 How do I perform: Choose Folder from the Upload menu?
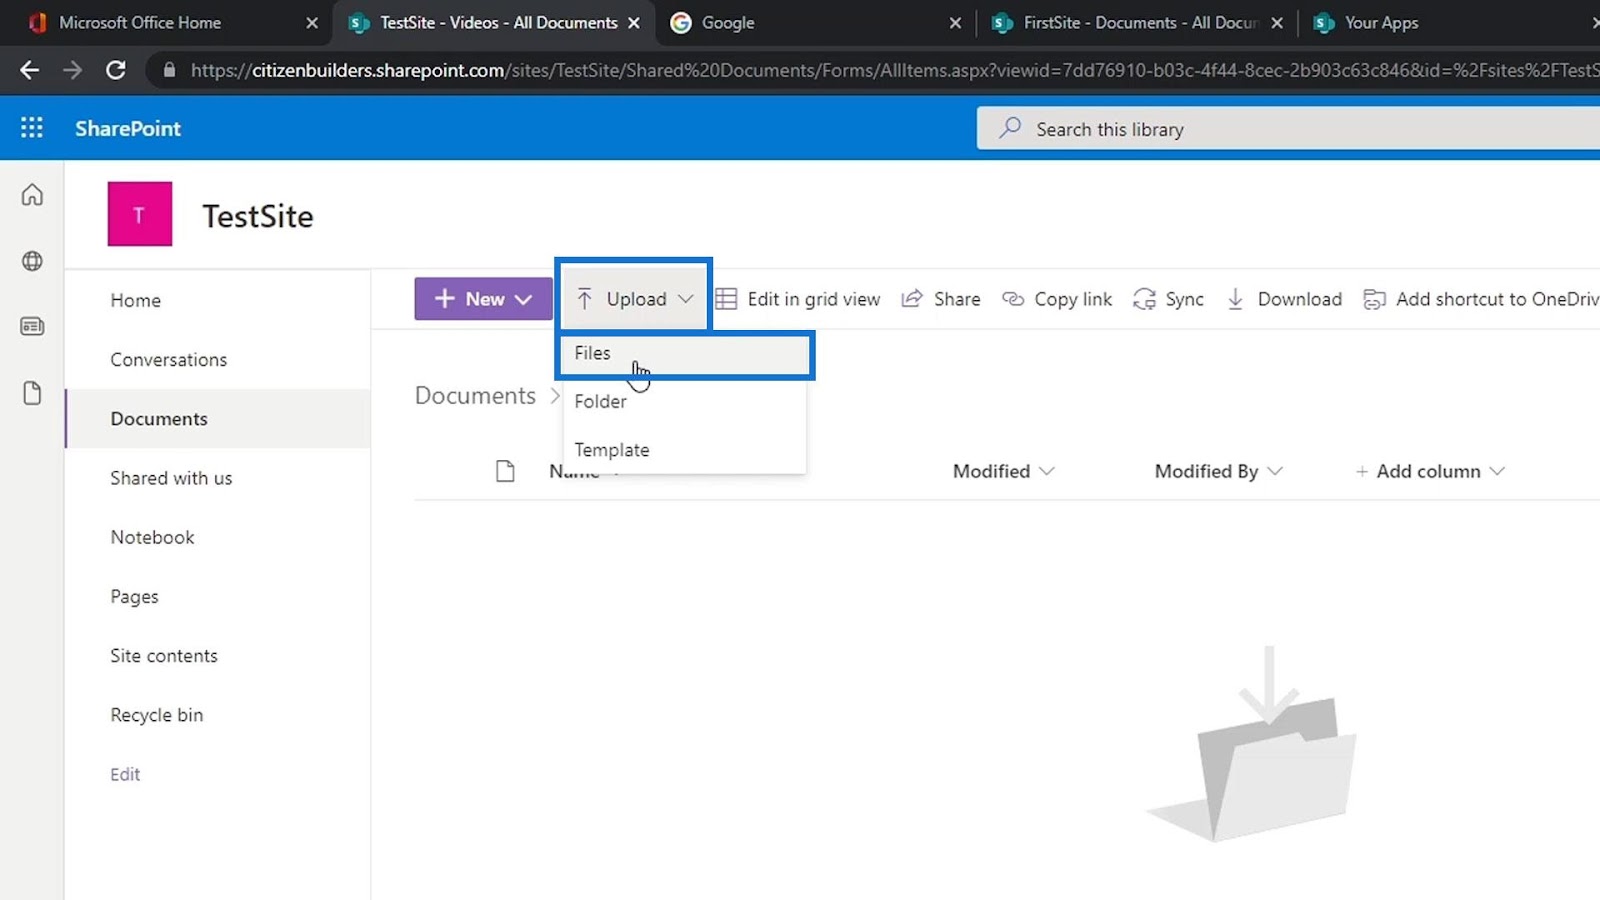tap(685, 401)
